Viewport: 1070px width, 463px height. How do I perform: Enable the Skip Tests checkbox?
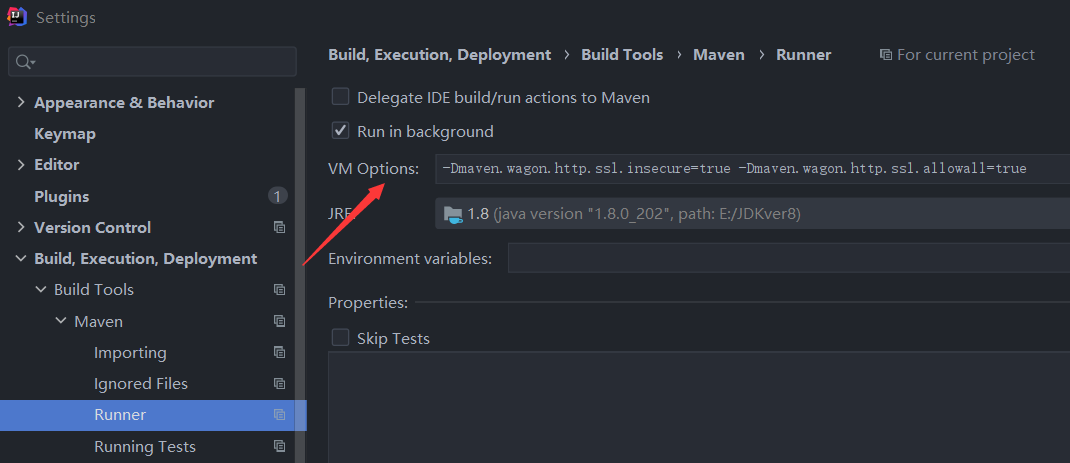[x=341, y=338]
